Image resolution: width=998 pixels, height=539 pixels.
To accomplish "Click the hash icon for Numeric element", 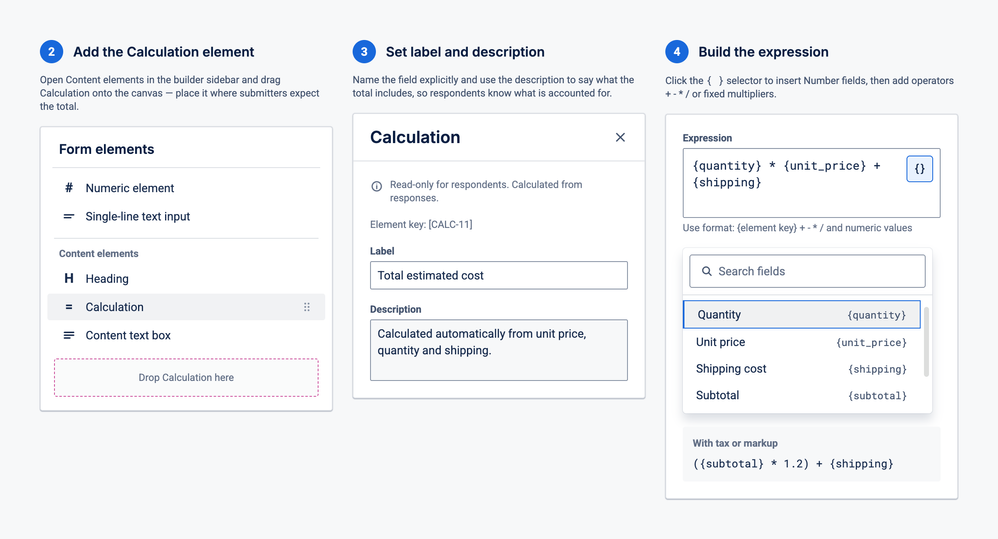I will coord(69,188).
